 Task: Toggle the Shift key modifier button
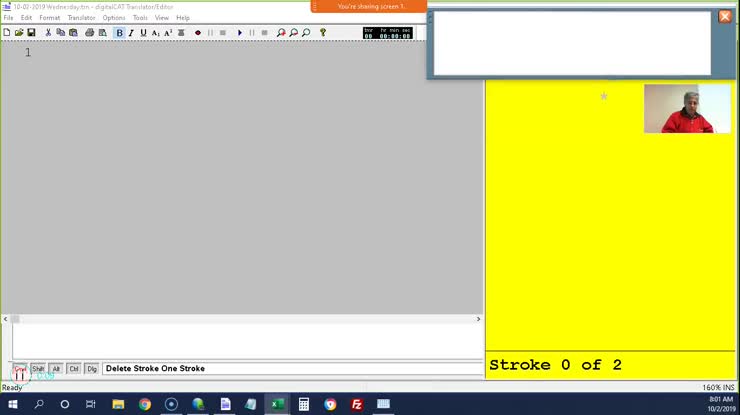pos(38,369)
